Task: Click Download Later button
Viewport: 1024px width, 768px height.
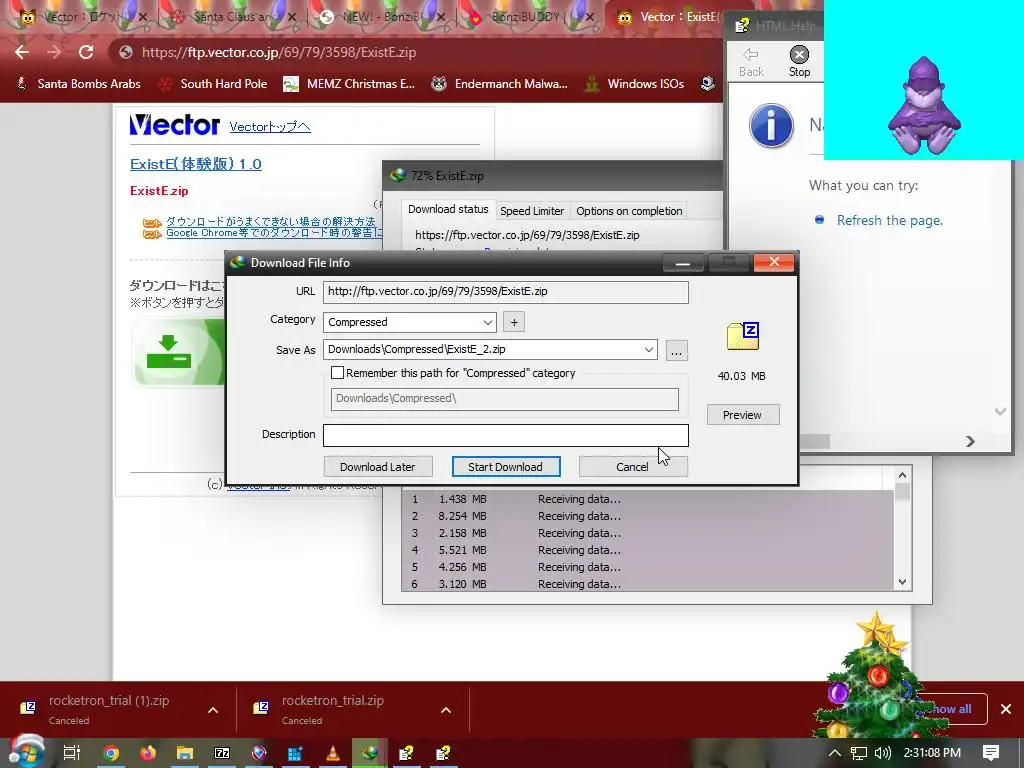Action: point(377,467)
